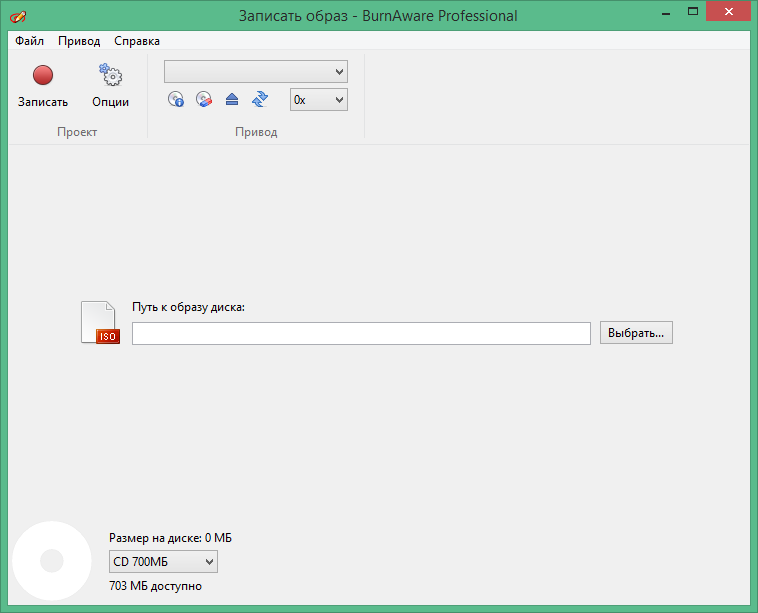
Task: Open the Файл menu
Action: [29, 41]
